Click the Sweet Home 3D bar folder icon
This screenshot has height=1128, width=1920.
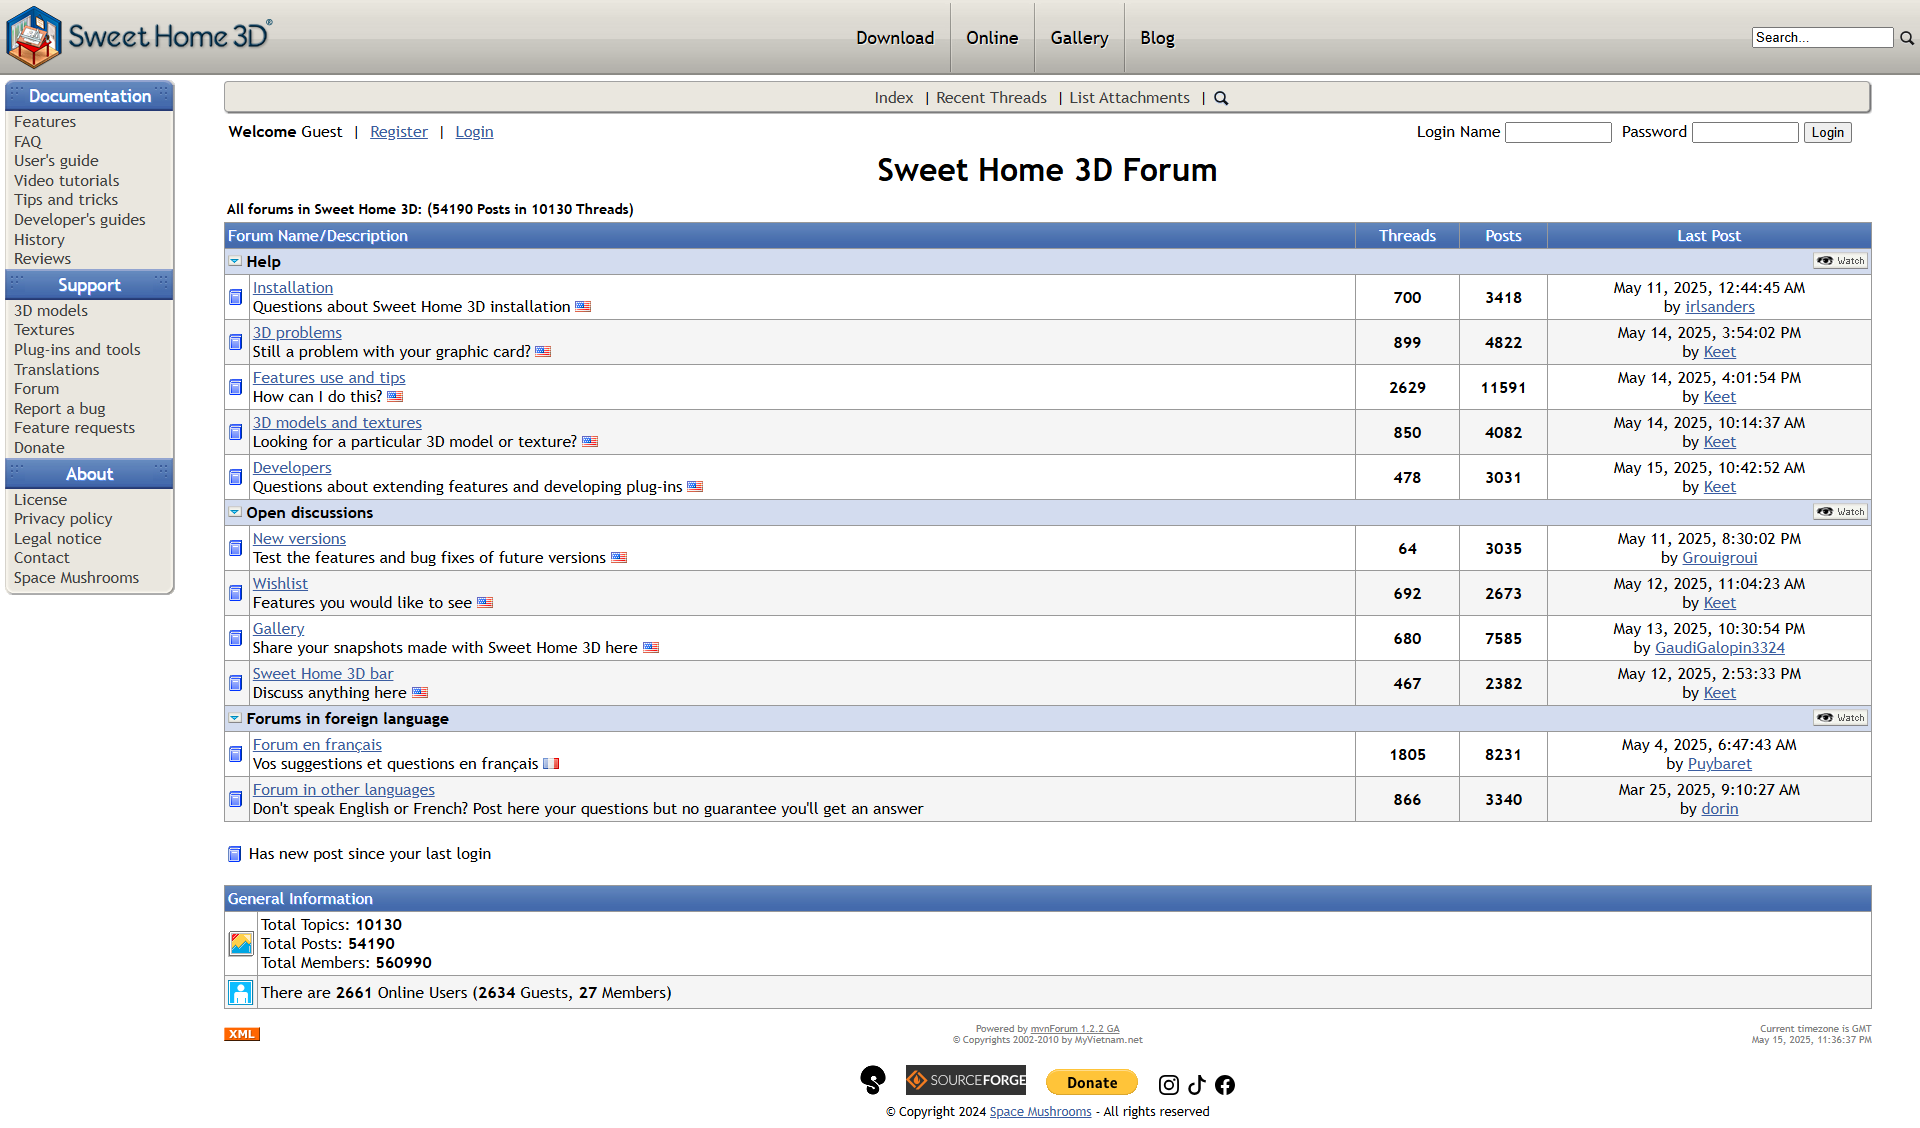(236, 684)
